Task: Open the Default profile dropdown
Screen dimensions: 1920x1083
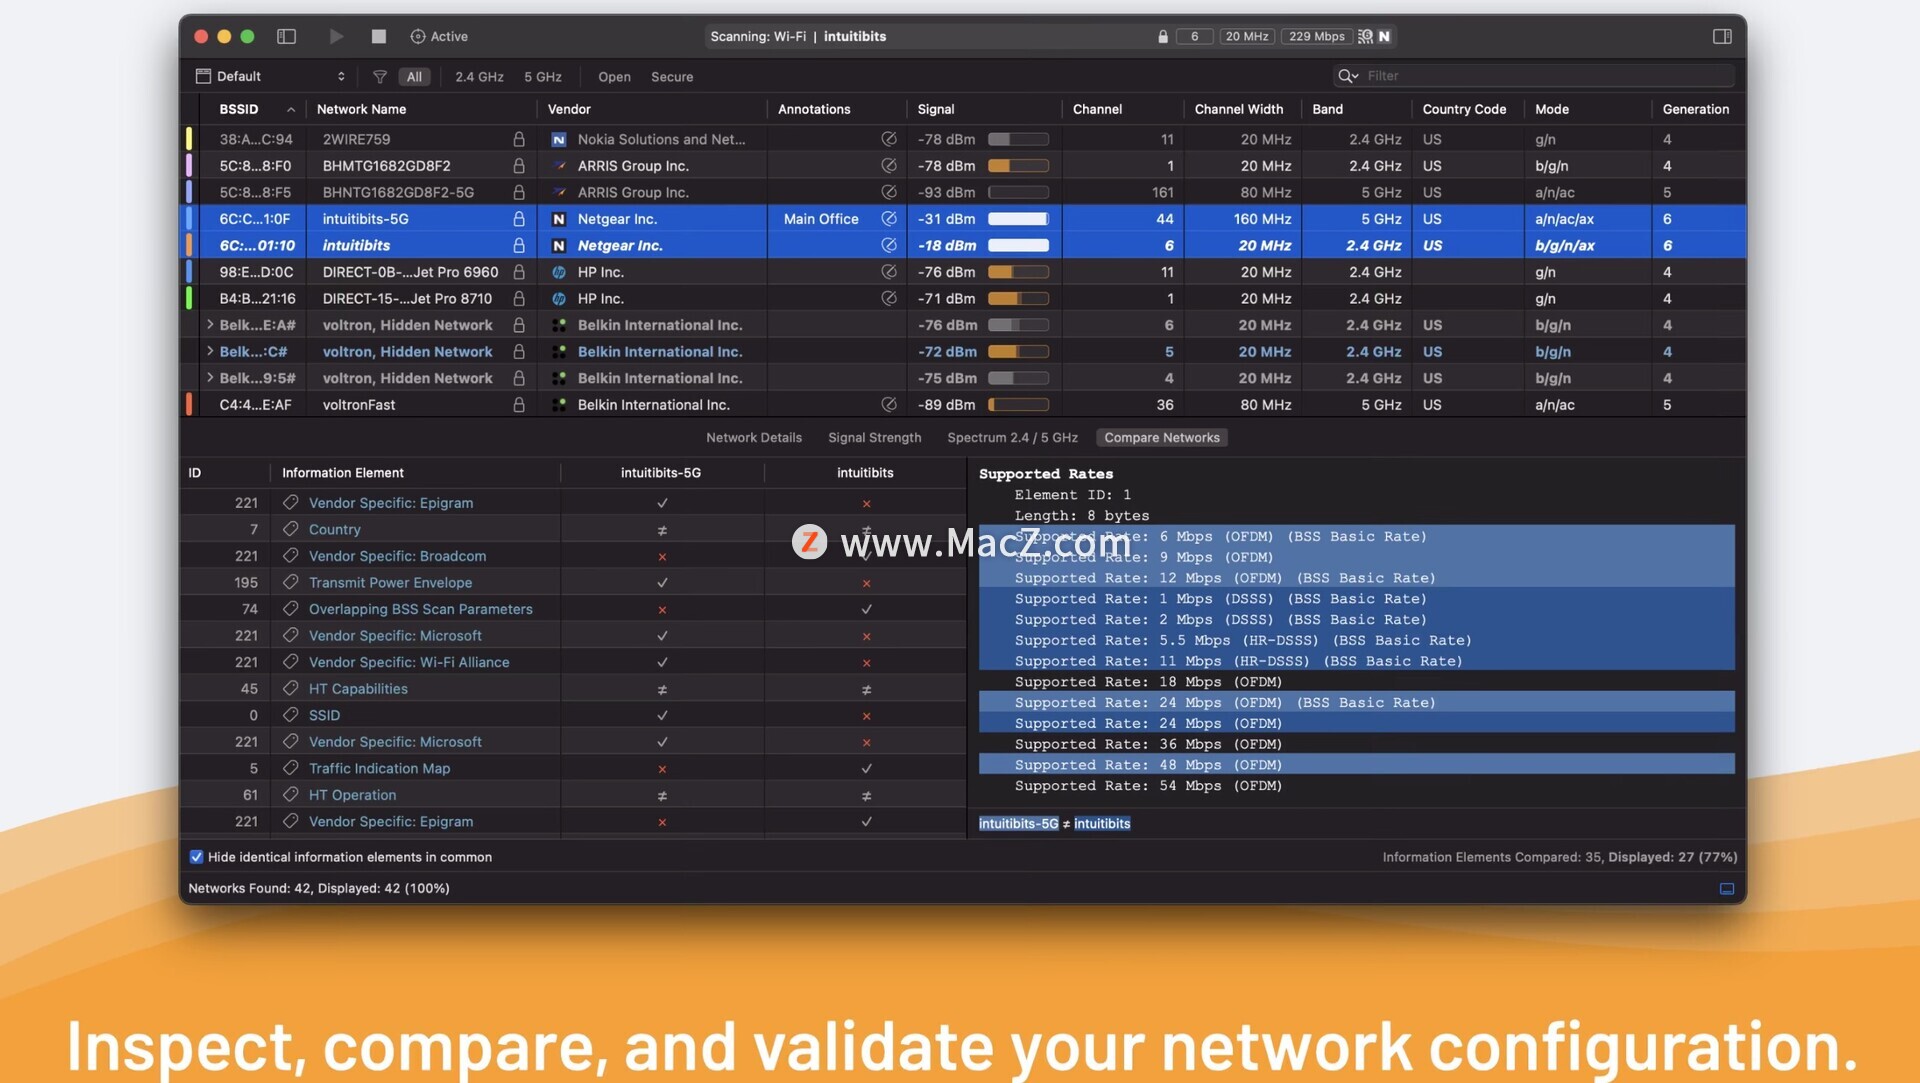Action: click(271, 76)
